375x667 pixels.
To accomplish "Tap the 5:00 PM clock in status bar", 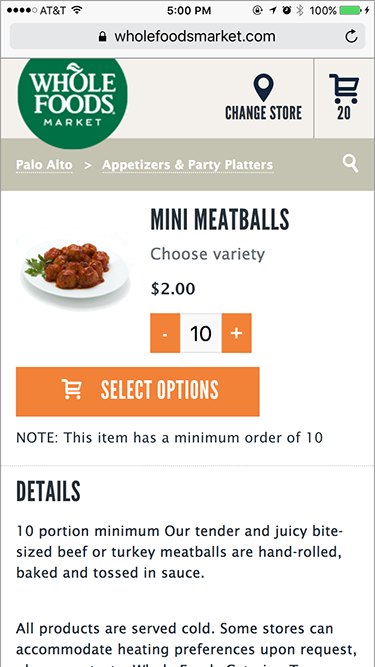I will (x=189, y=10).
